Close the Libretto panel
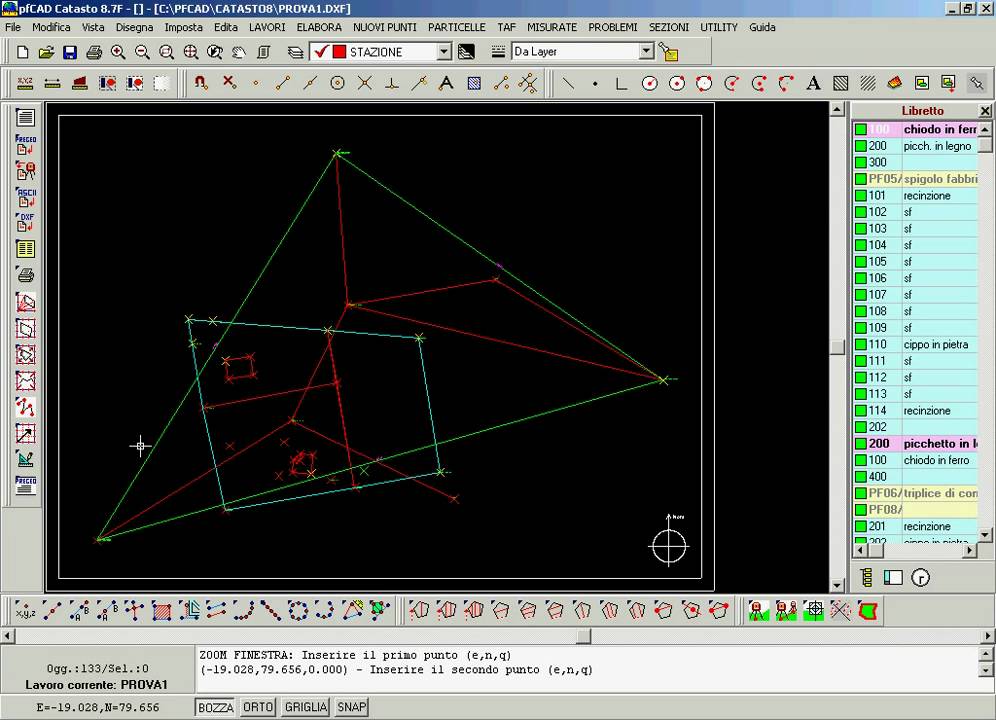This screenshot has height=720, width=996. coord(985,111)
